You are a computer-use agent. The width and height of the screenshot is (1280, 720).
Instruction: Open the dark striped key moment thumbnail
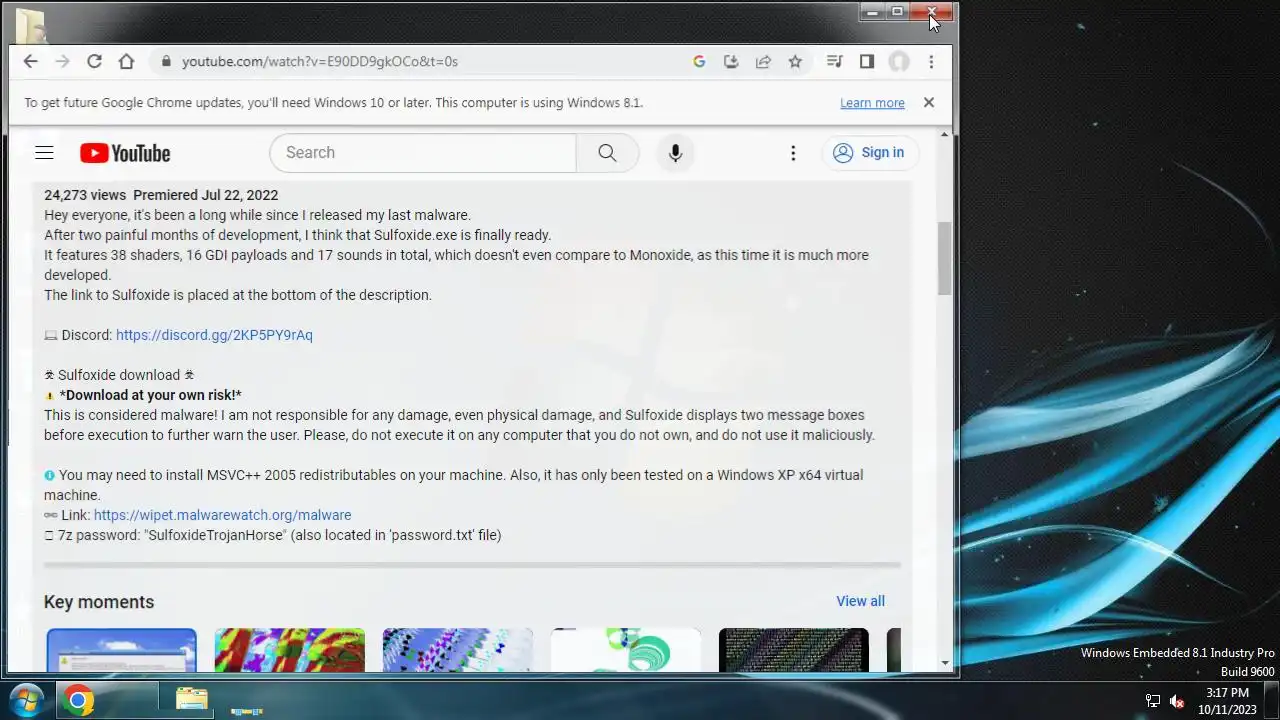pyautogui.click(x=793, y=650)
